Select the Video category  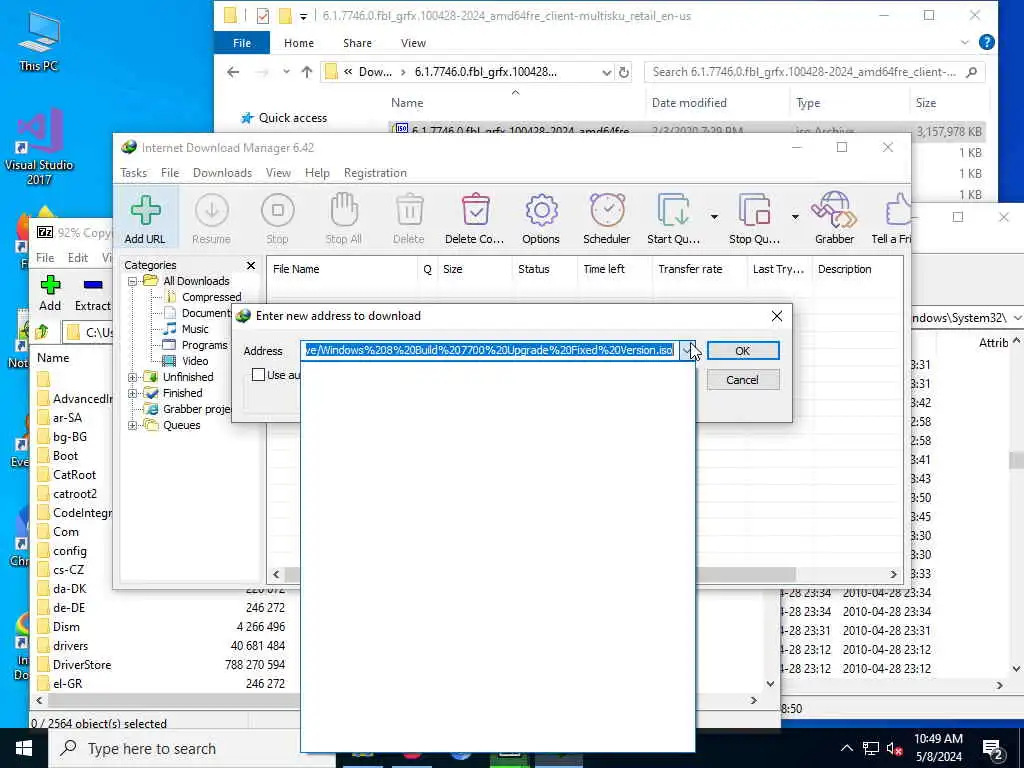[195, 361]
